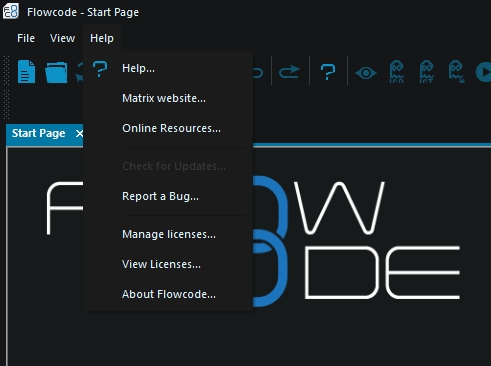Screen dimensions: 491x366
Task: Toggle the eye icon in the toolbar
Action: point(366,73)
